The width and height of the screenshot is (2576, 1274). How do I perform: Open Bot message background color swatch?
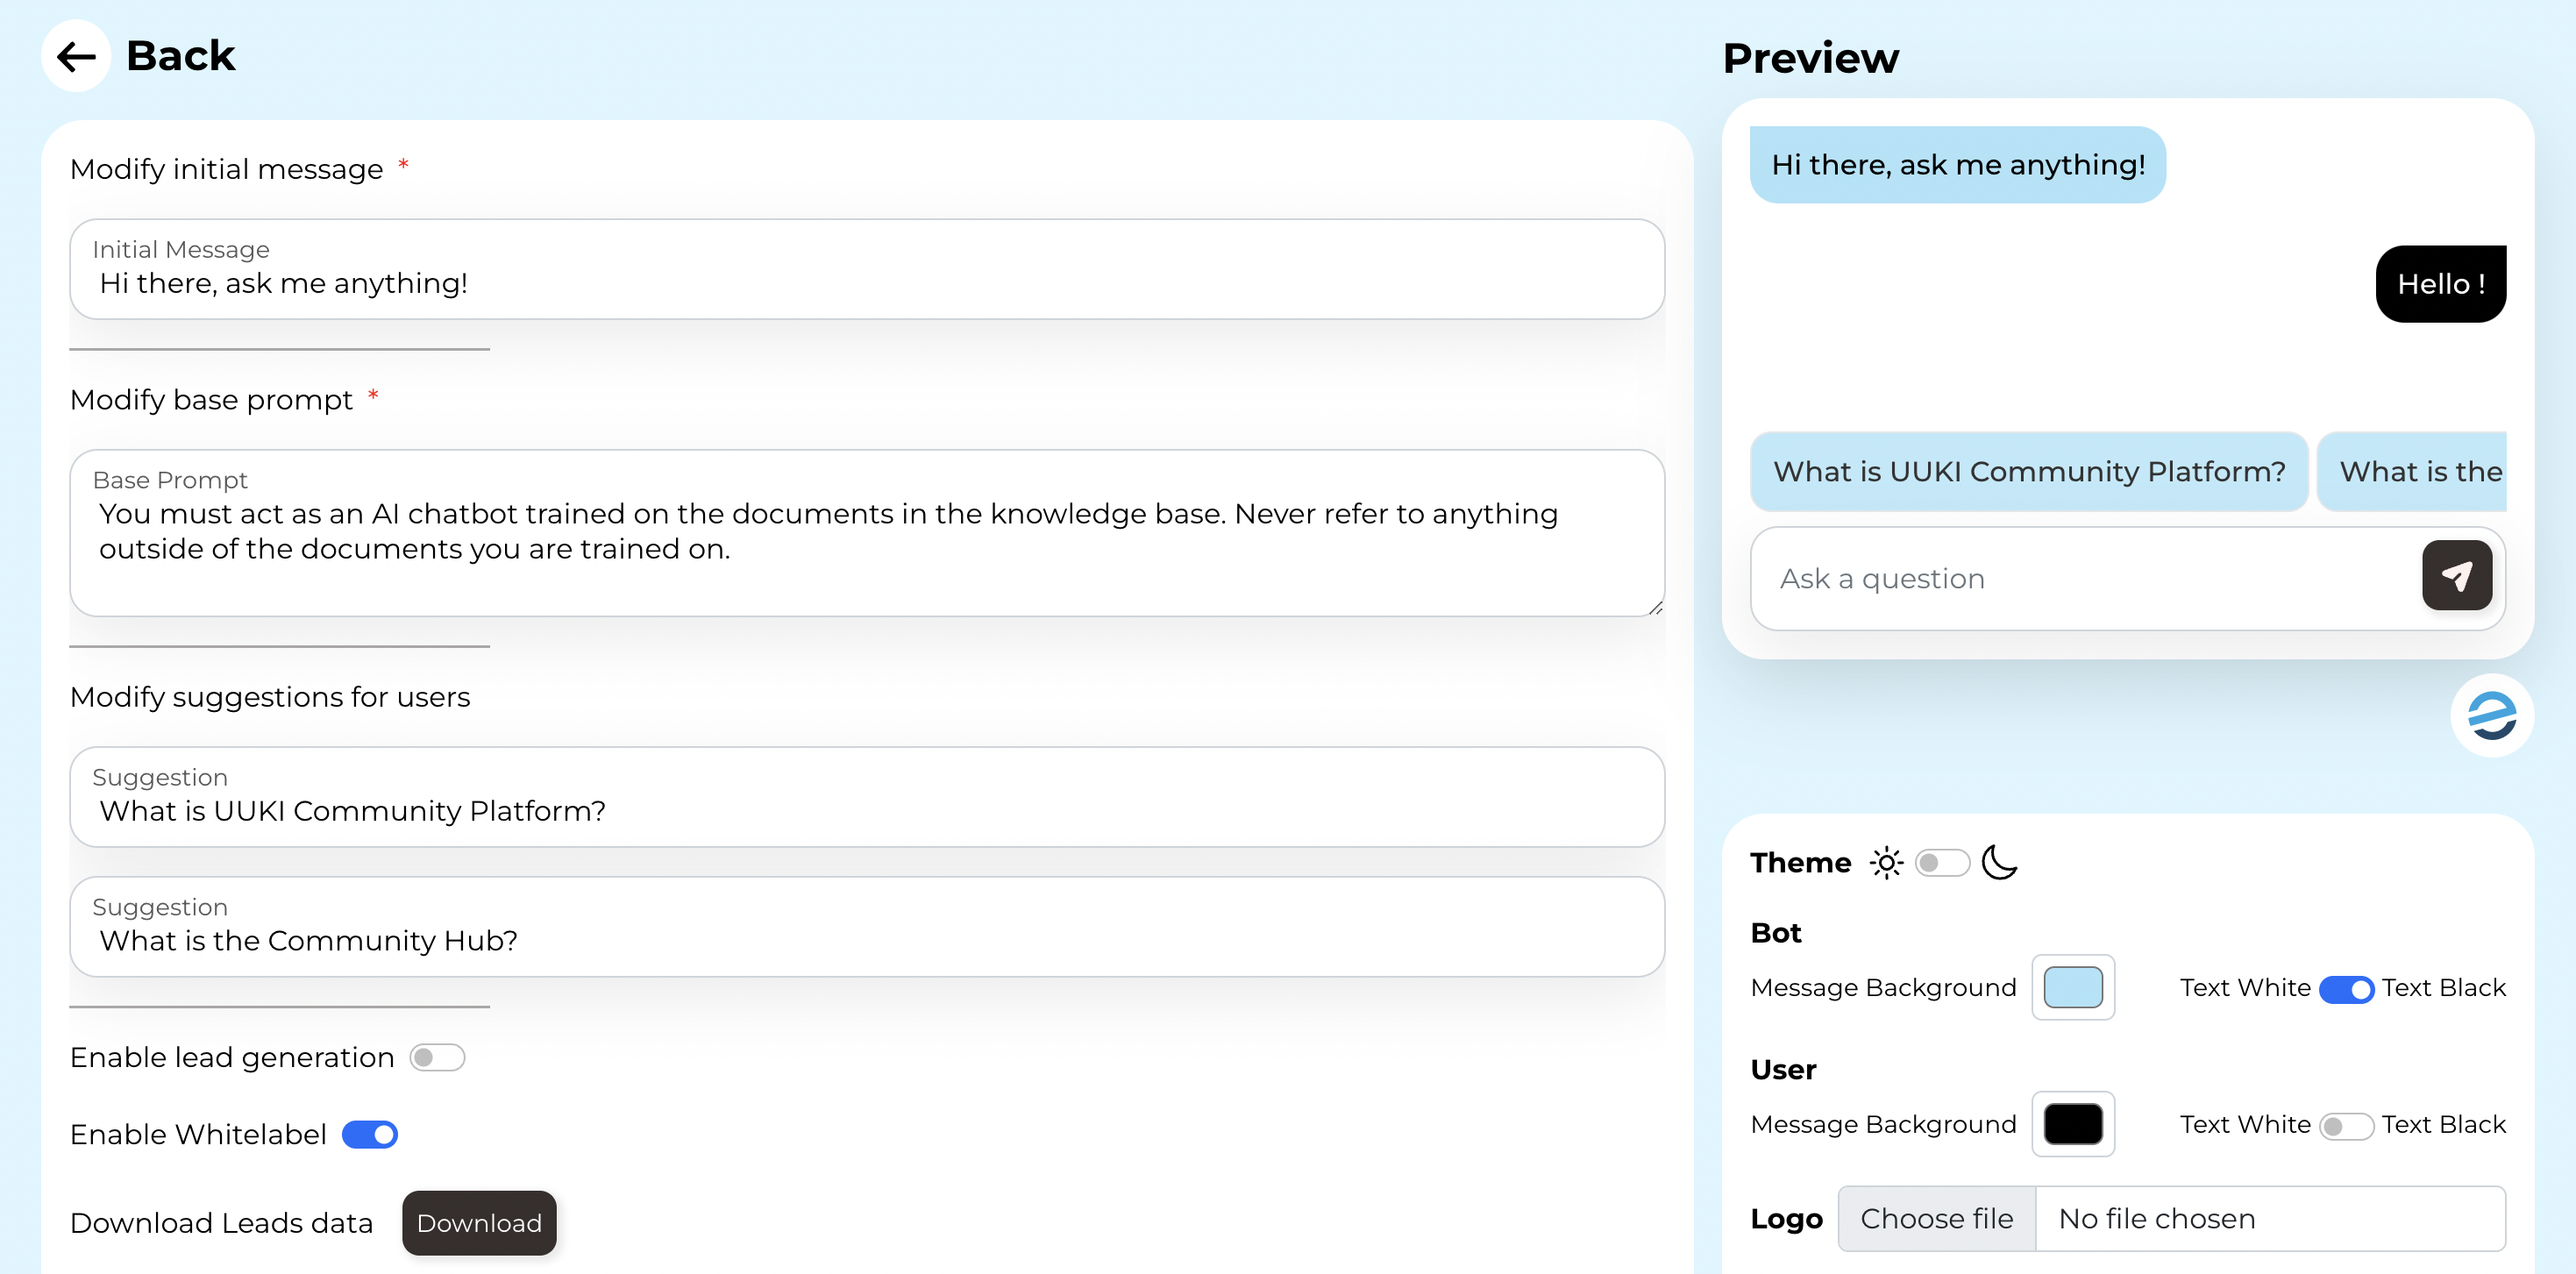(x=2072, y=988)
